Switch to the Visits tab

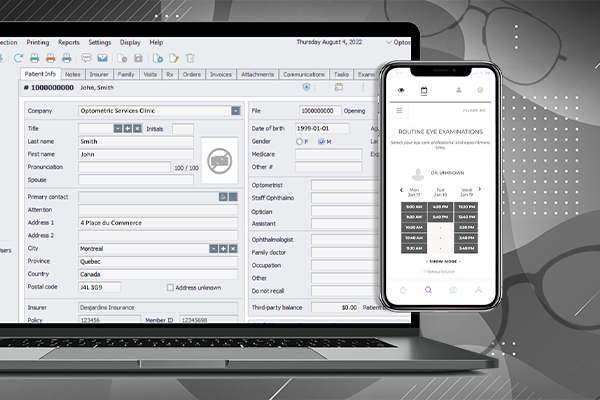coord(150,74)
